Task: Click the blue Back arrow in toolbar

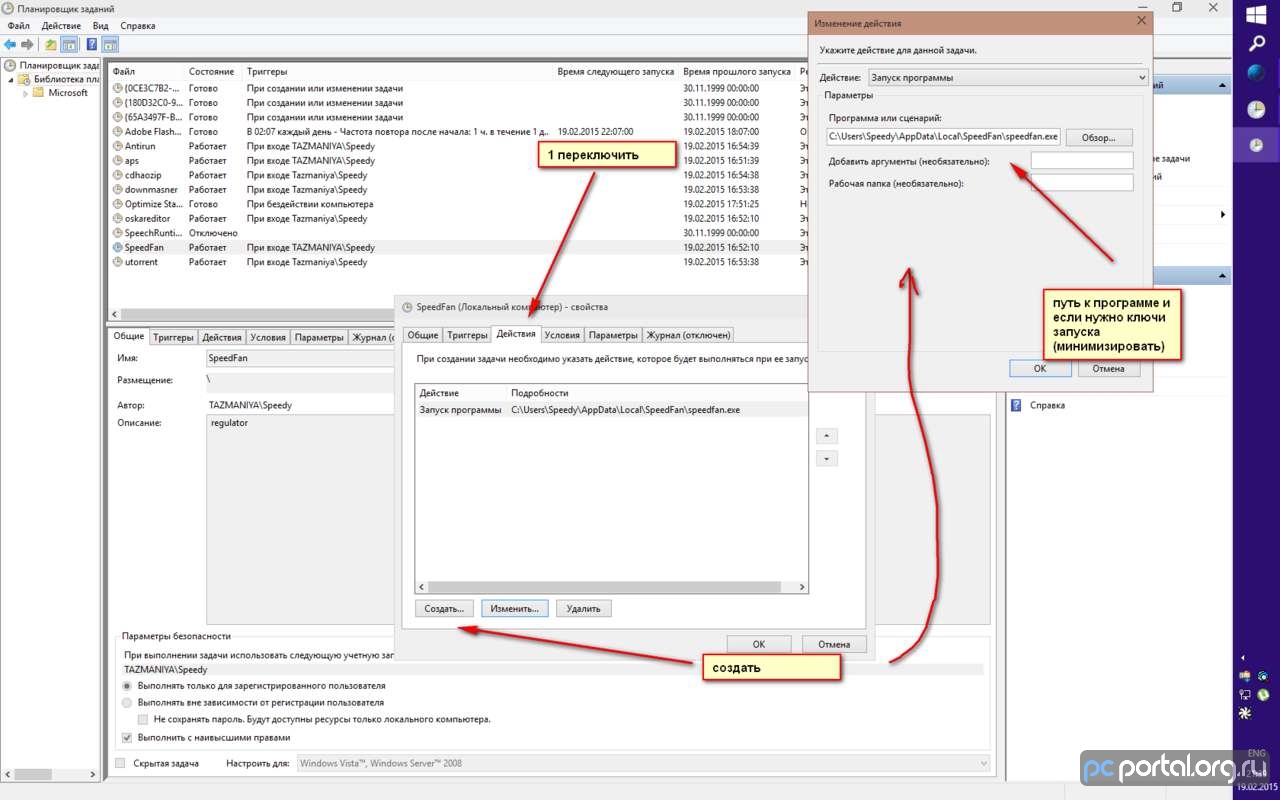Action: [x=10, y=44]
